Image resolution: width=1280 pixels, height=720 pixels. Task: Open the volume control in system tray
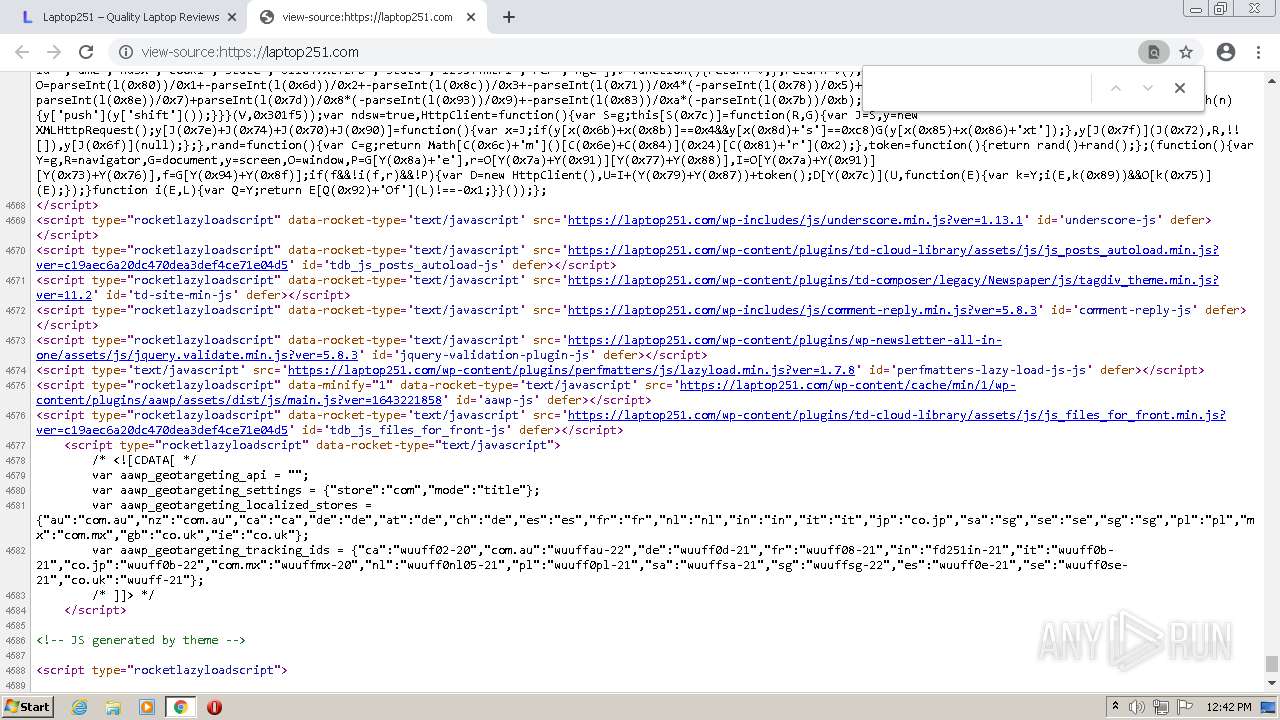1138,707
